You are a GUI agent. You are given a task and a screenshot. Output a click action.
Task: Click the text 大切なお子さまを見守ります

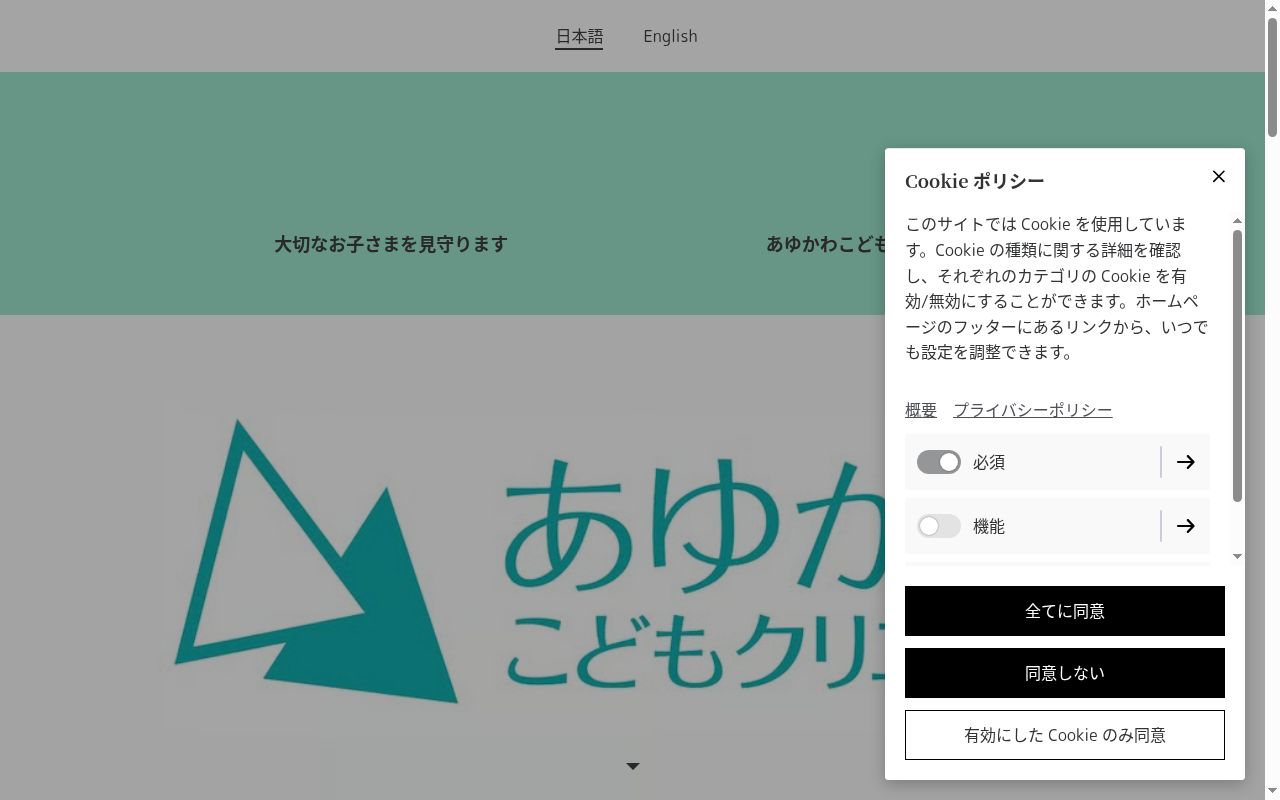[x=391, y=244]
